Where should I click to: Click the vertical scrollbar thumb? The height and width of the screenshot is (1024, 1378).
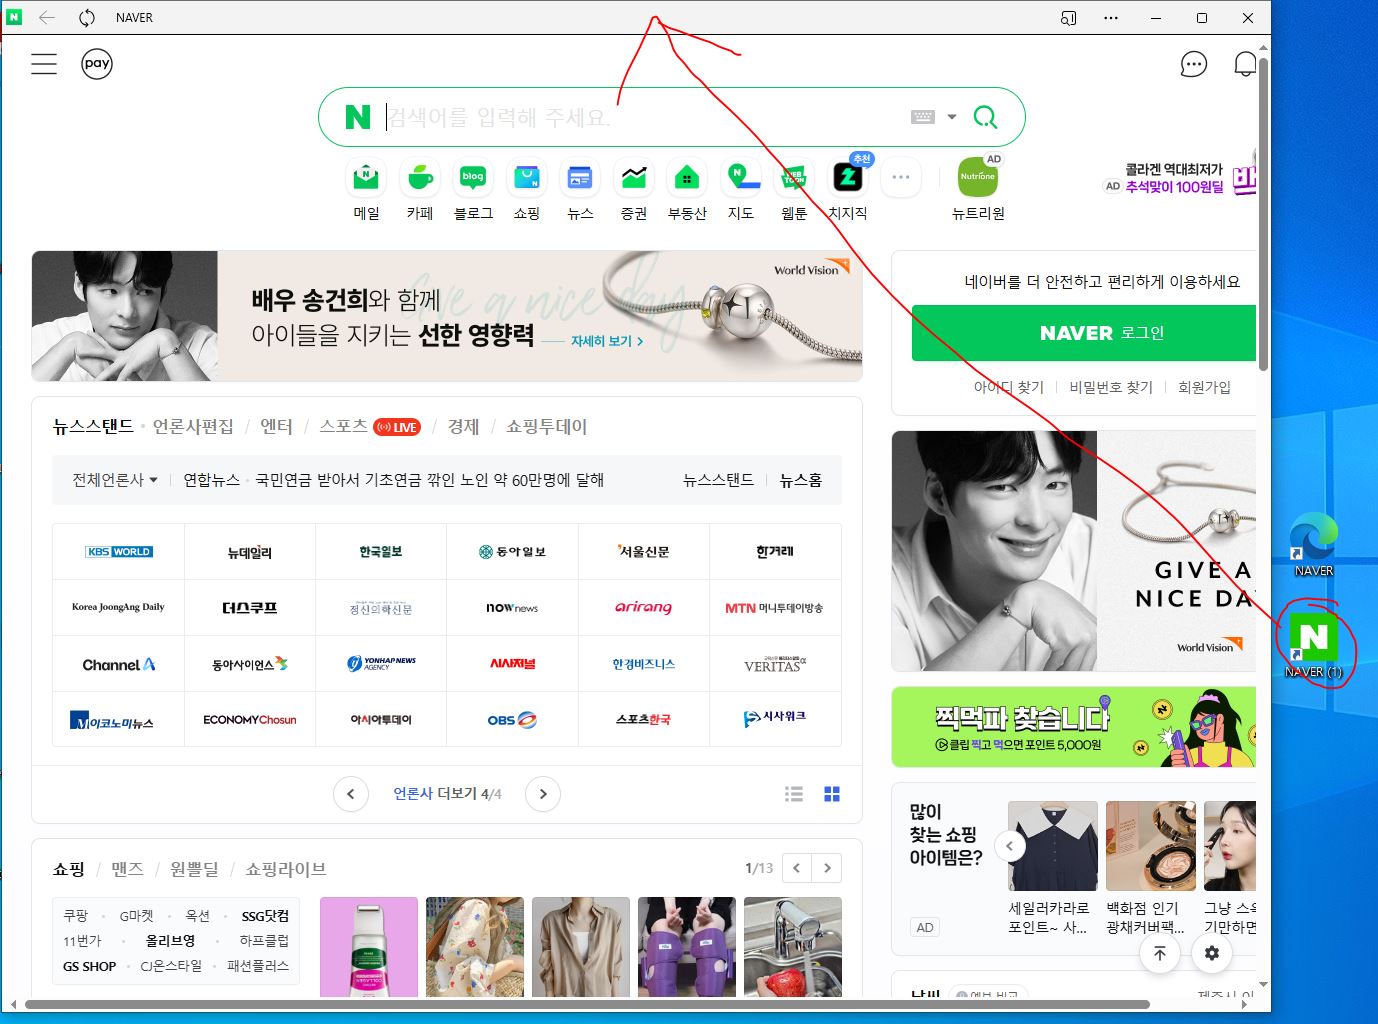1263,214
